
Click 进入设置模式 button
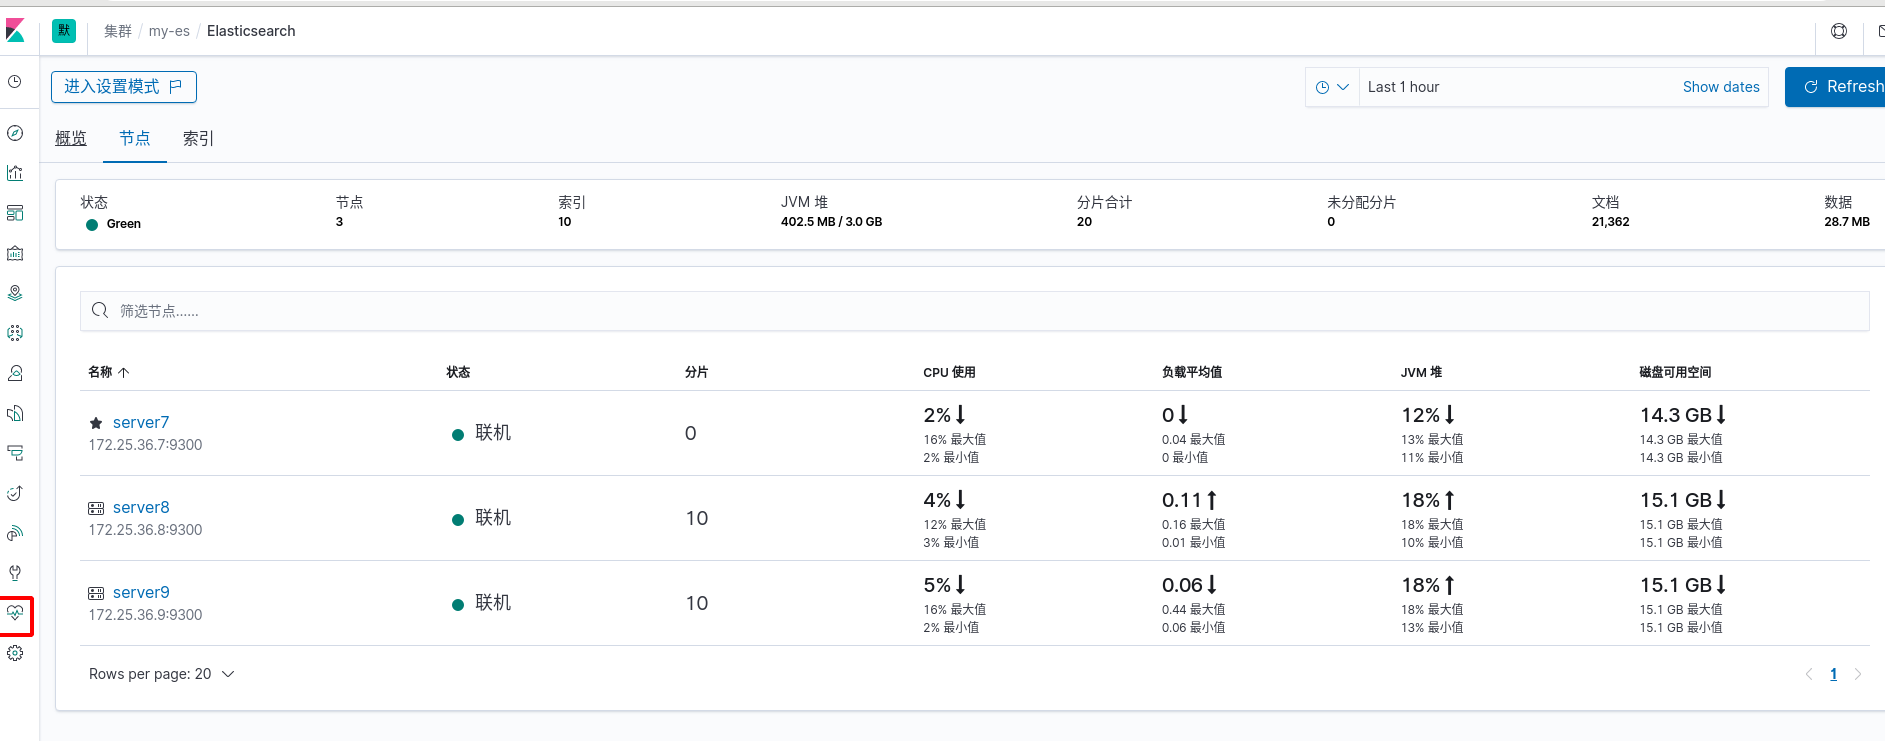pos(124,87)
